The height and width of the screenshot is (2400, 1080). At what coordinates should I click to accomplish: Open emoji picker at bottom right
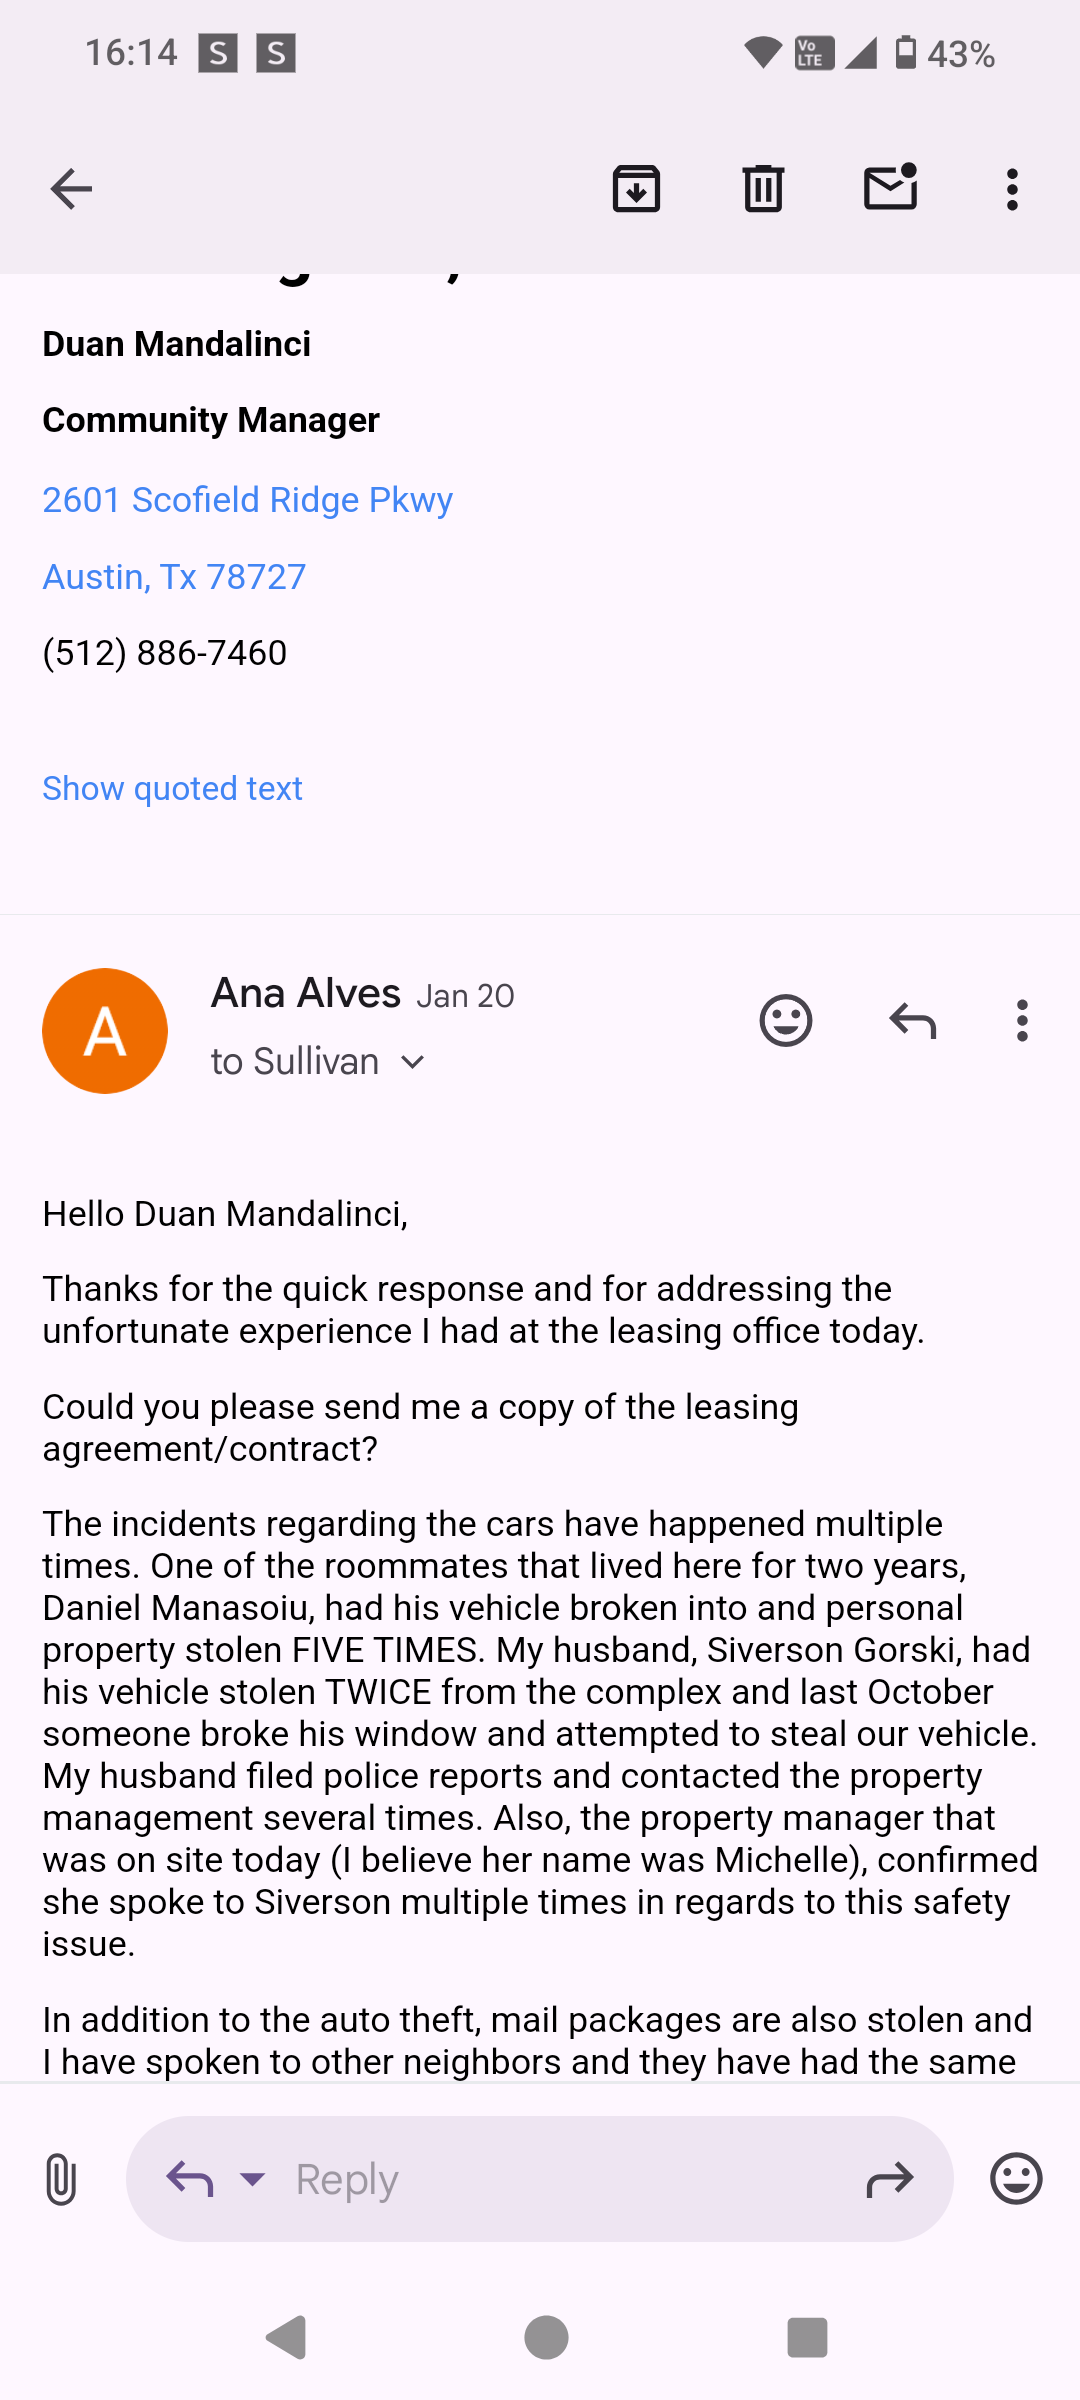(x=1016, y=2179)
